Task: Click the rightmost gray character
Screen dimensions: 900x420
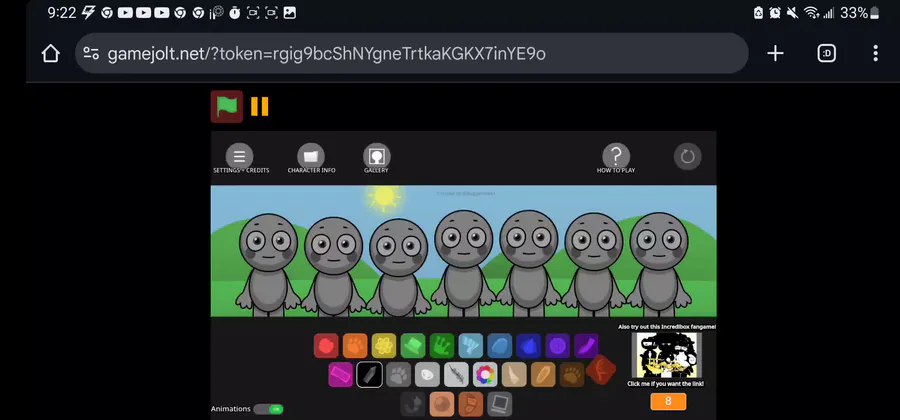Action: [658, 264]
